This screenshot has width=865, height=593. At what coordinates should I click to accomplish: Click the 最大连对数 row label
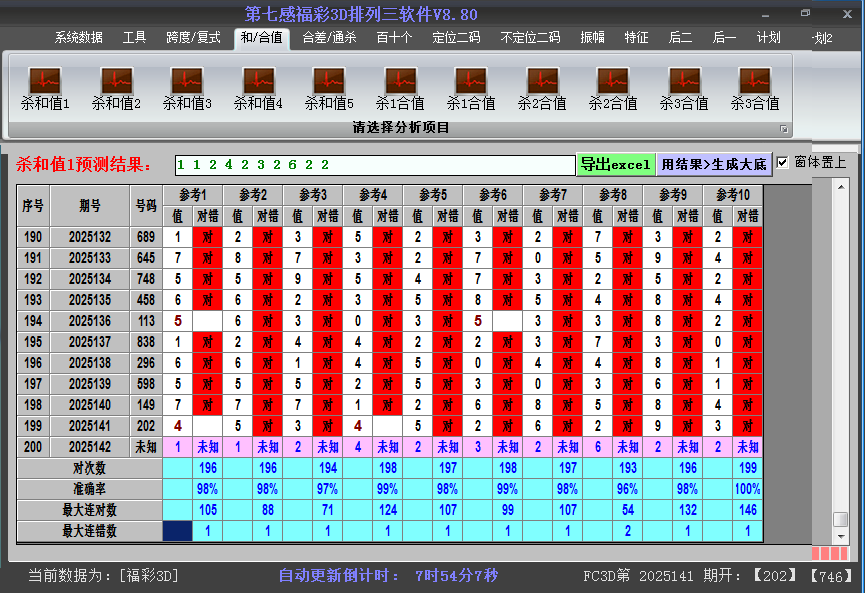[89, 510]
